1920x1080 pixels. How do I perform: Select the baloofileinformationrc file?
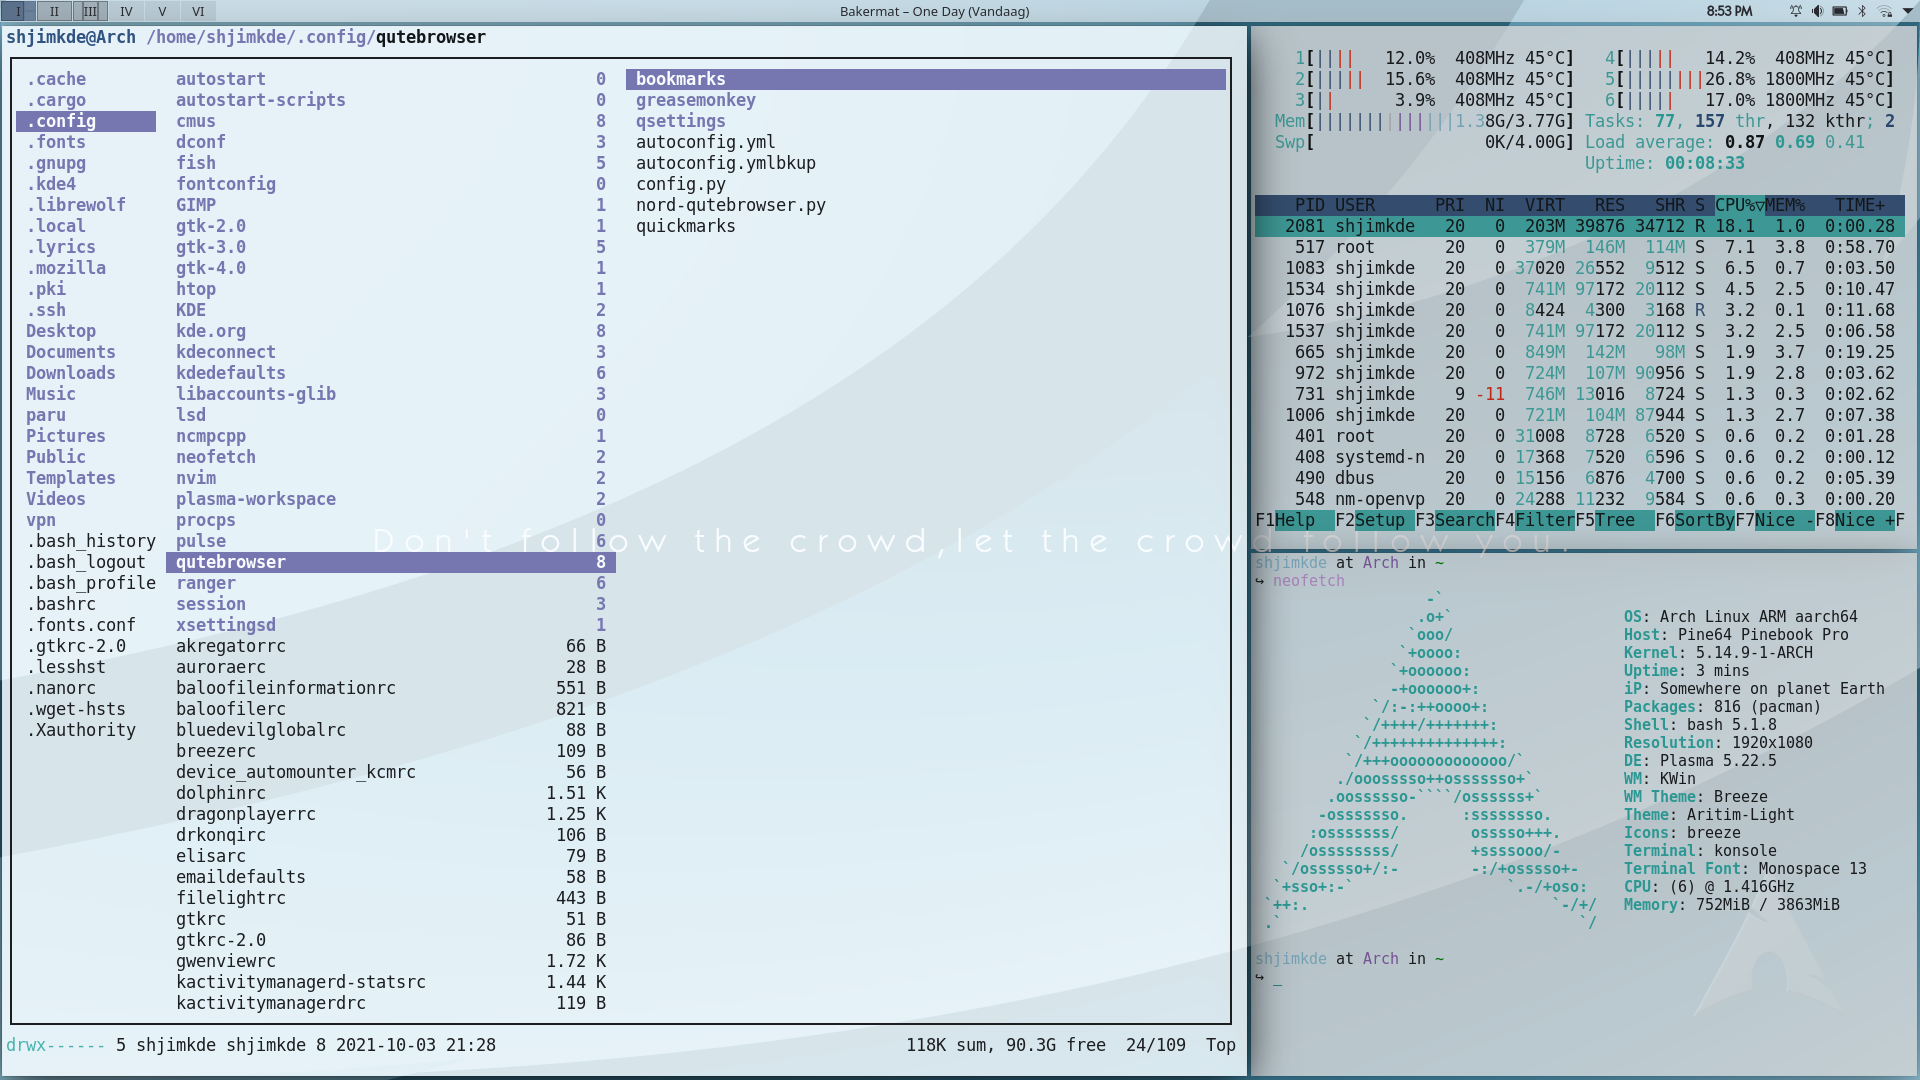[x=391, y=688]
